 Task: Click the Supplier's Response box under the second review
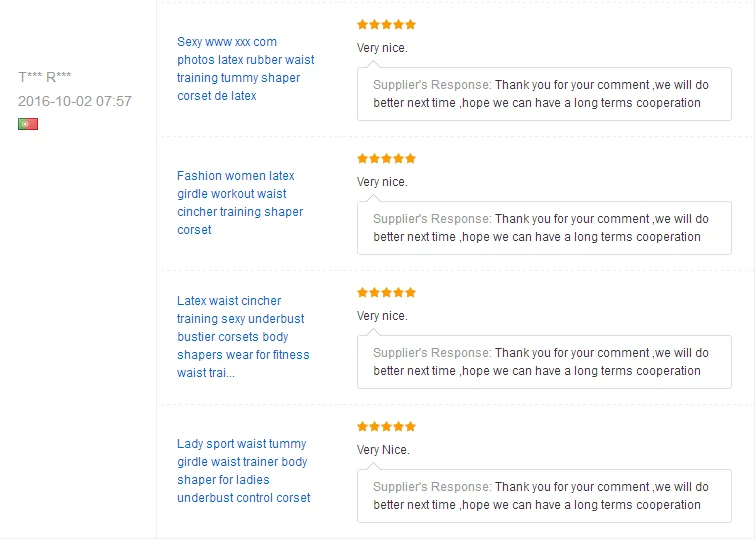click(544, 228)
